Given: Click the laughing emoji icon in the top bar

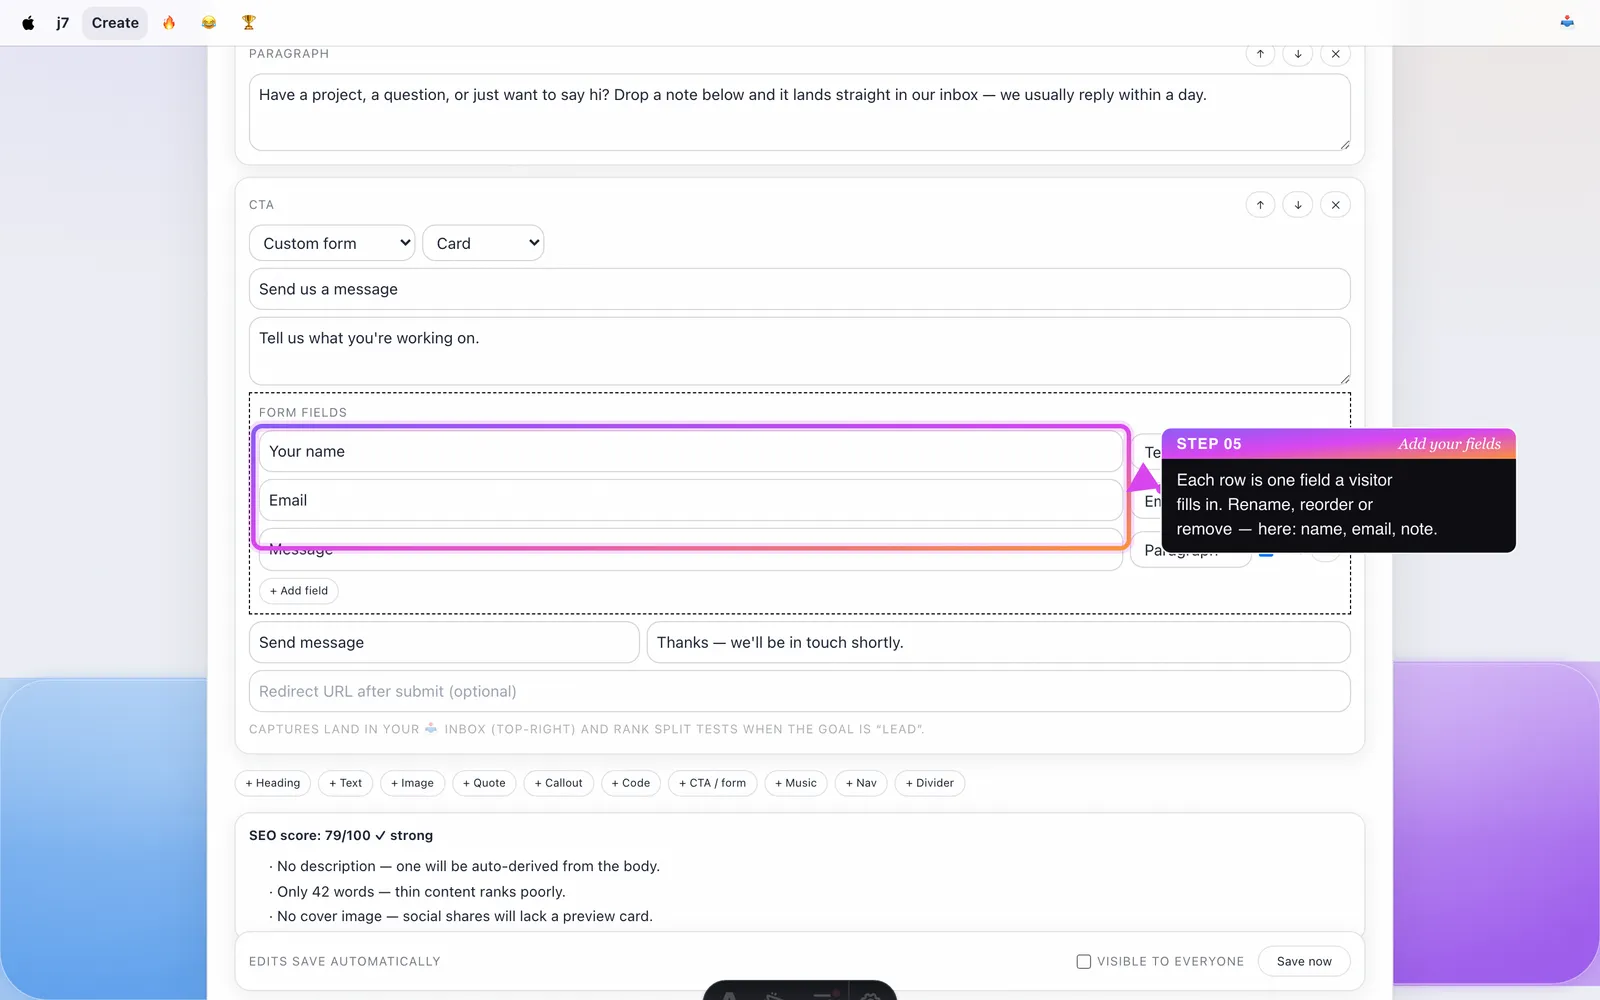Looking at the screenshot, I should pos(209,22).
